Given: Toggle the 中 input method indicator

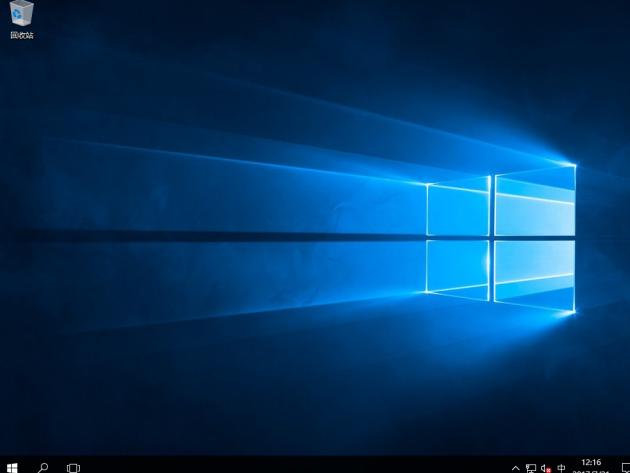Looking at the screenshot, I should click(562, 467).
